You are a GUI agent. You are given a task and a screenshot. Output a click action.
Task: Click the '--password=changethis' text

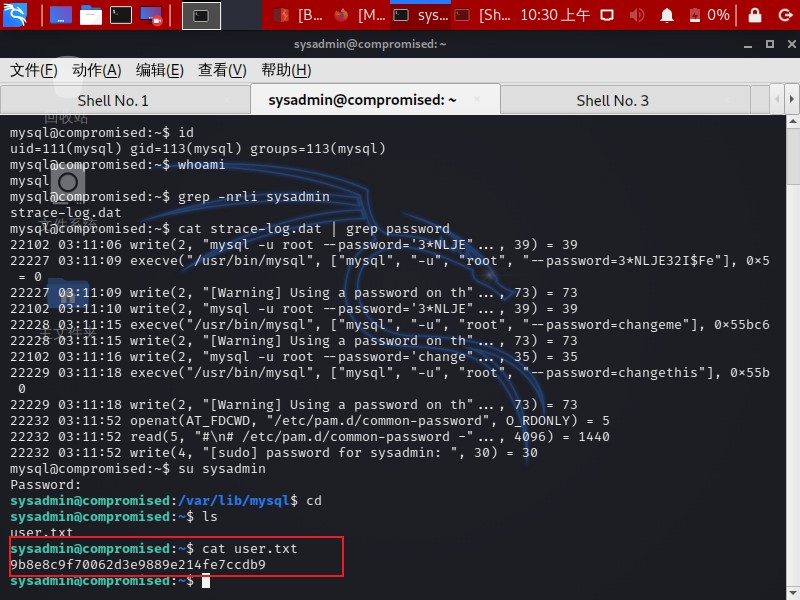(618, 372)
